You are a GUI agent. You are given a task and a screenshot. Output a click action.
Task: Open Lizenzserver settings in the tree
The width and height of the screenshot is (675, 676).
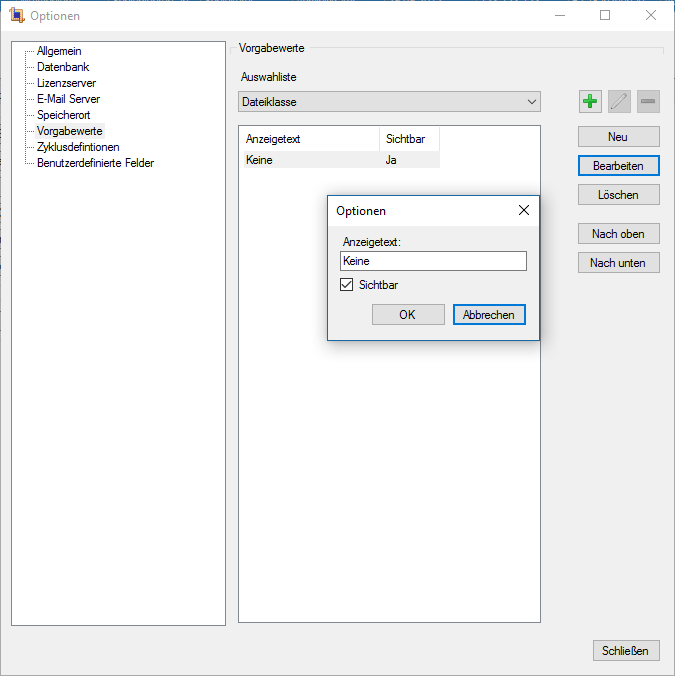tap(66, 83)
